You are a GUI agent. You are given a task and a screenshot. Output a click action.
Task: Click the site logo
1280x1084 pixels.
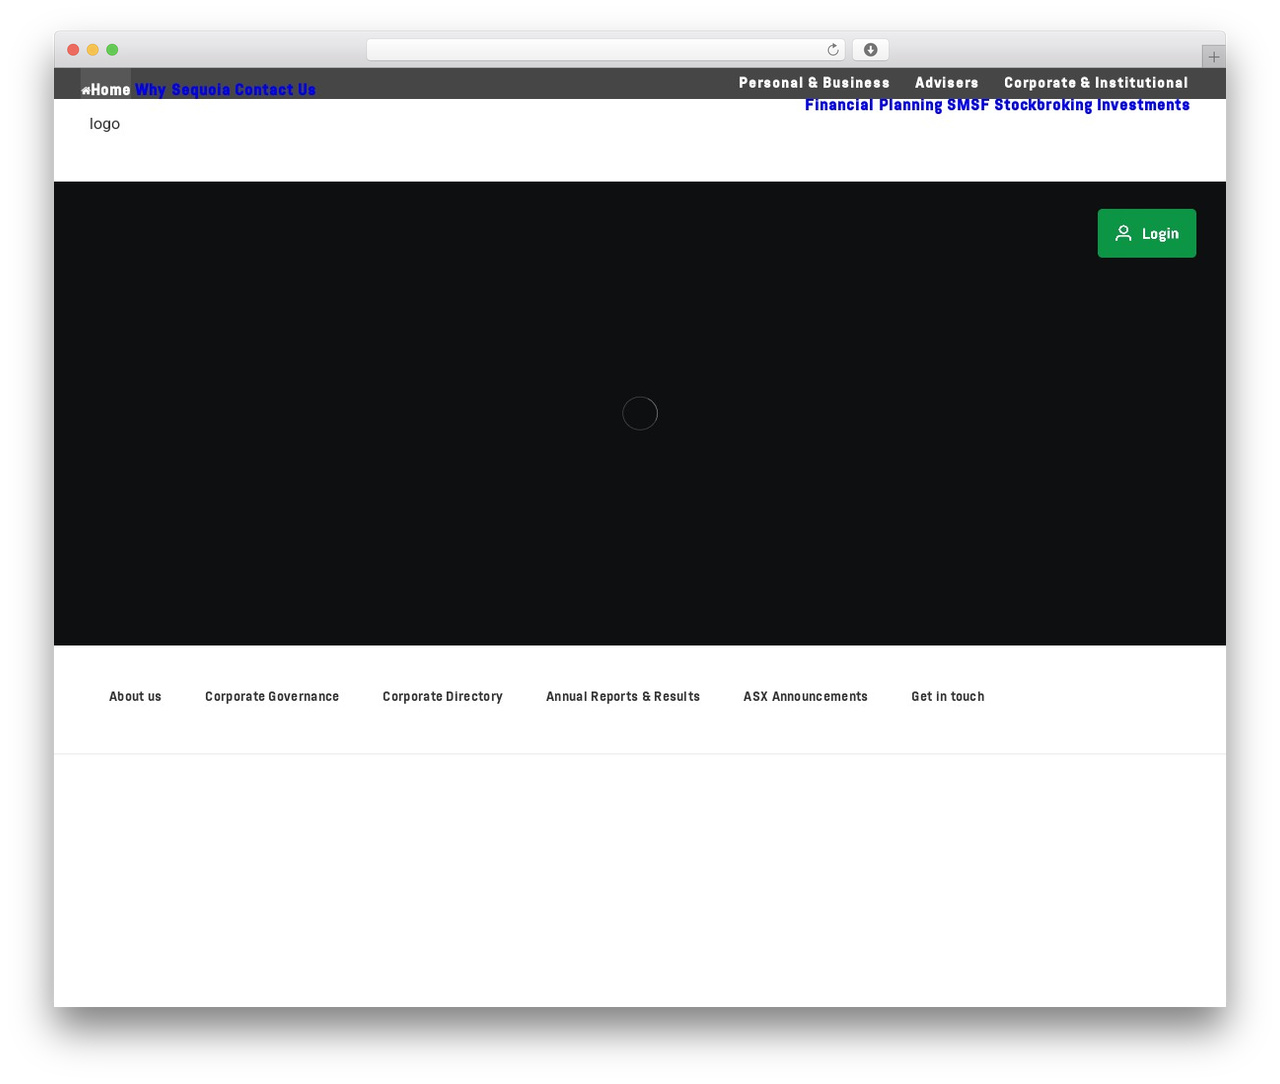click(x=105, y=124)
